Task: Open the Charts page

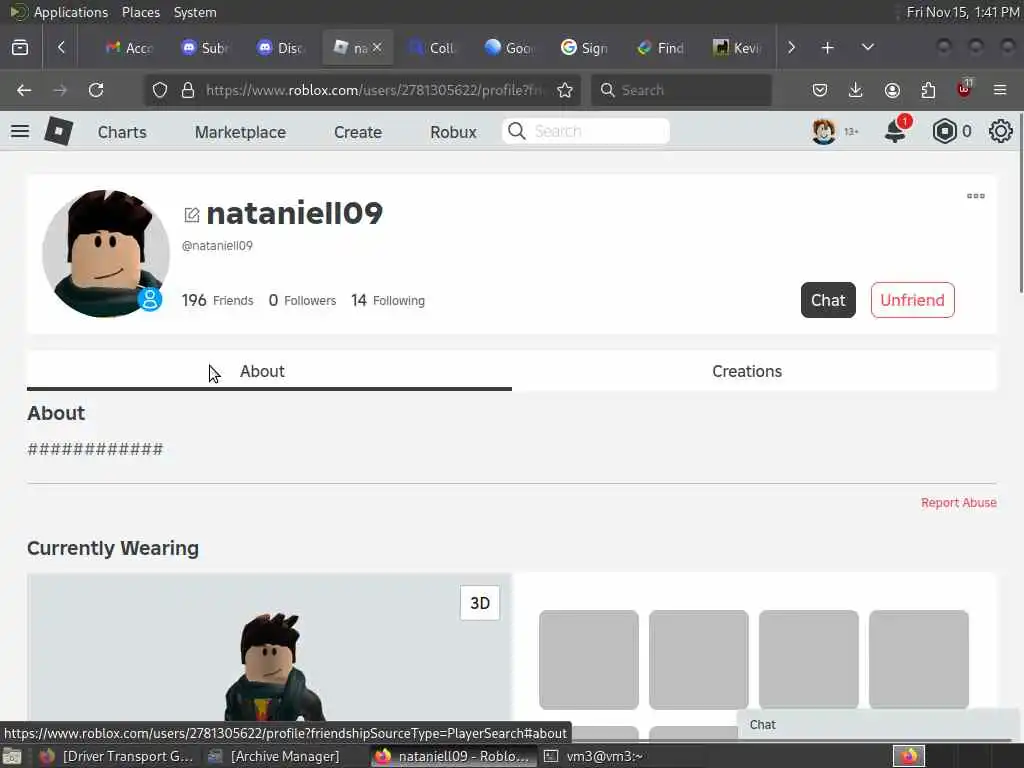Action: (x=122, y=132)
